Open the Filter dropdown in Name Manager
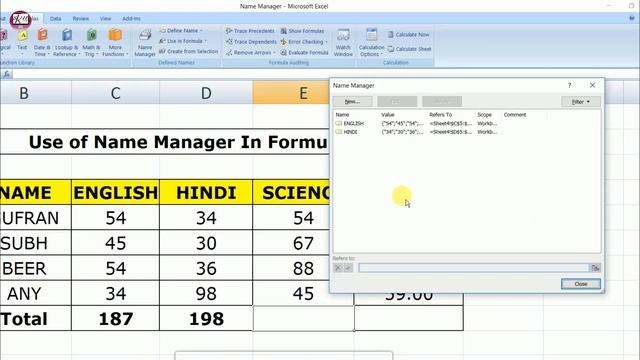Viewport: 640px width, 360px height. tap(580, 102)
